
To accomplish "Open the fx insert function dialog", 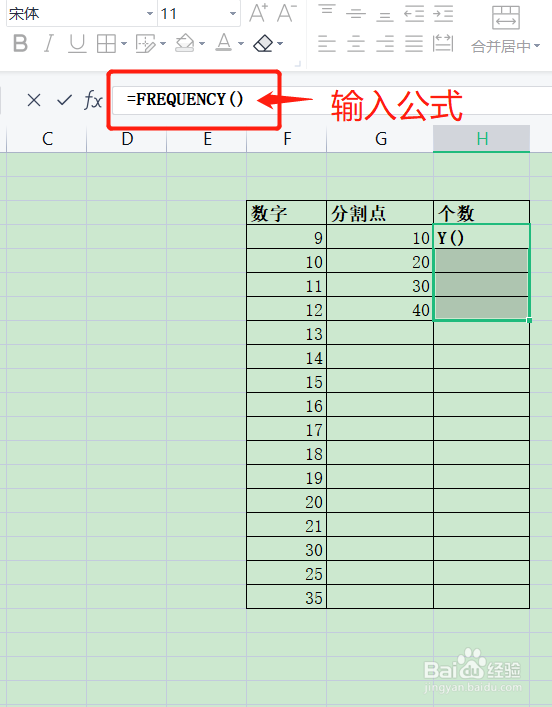I will point(93,100).
